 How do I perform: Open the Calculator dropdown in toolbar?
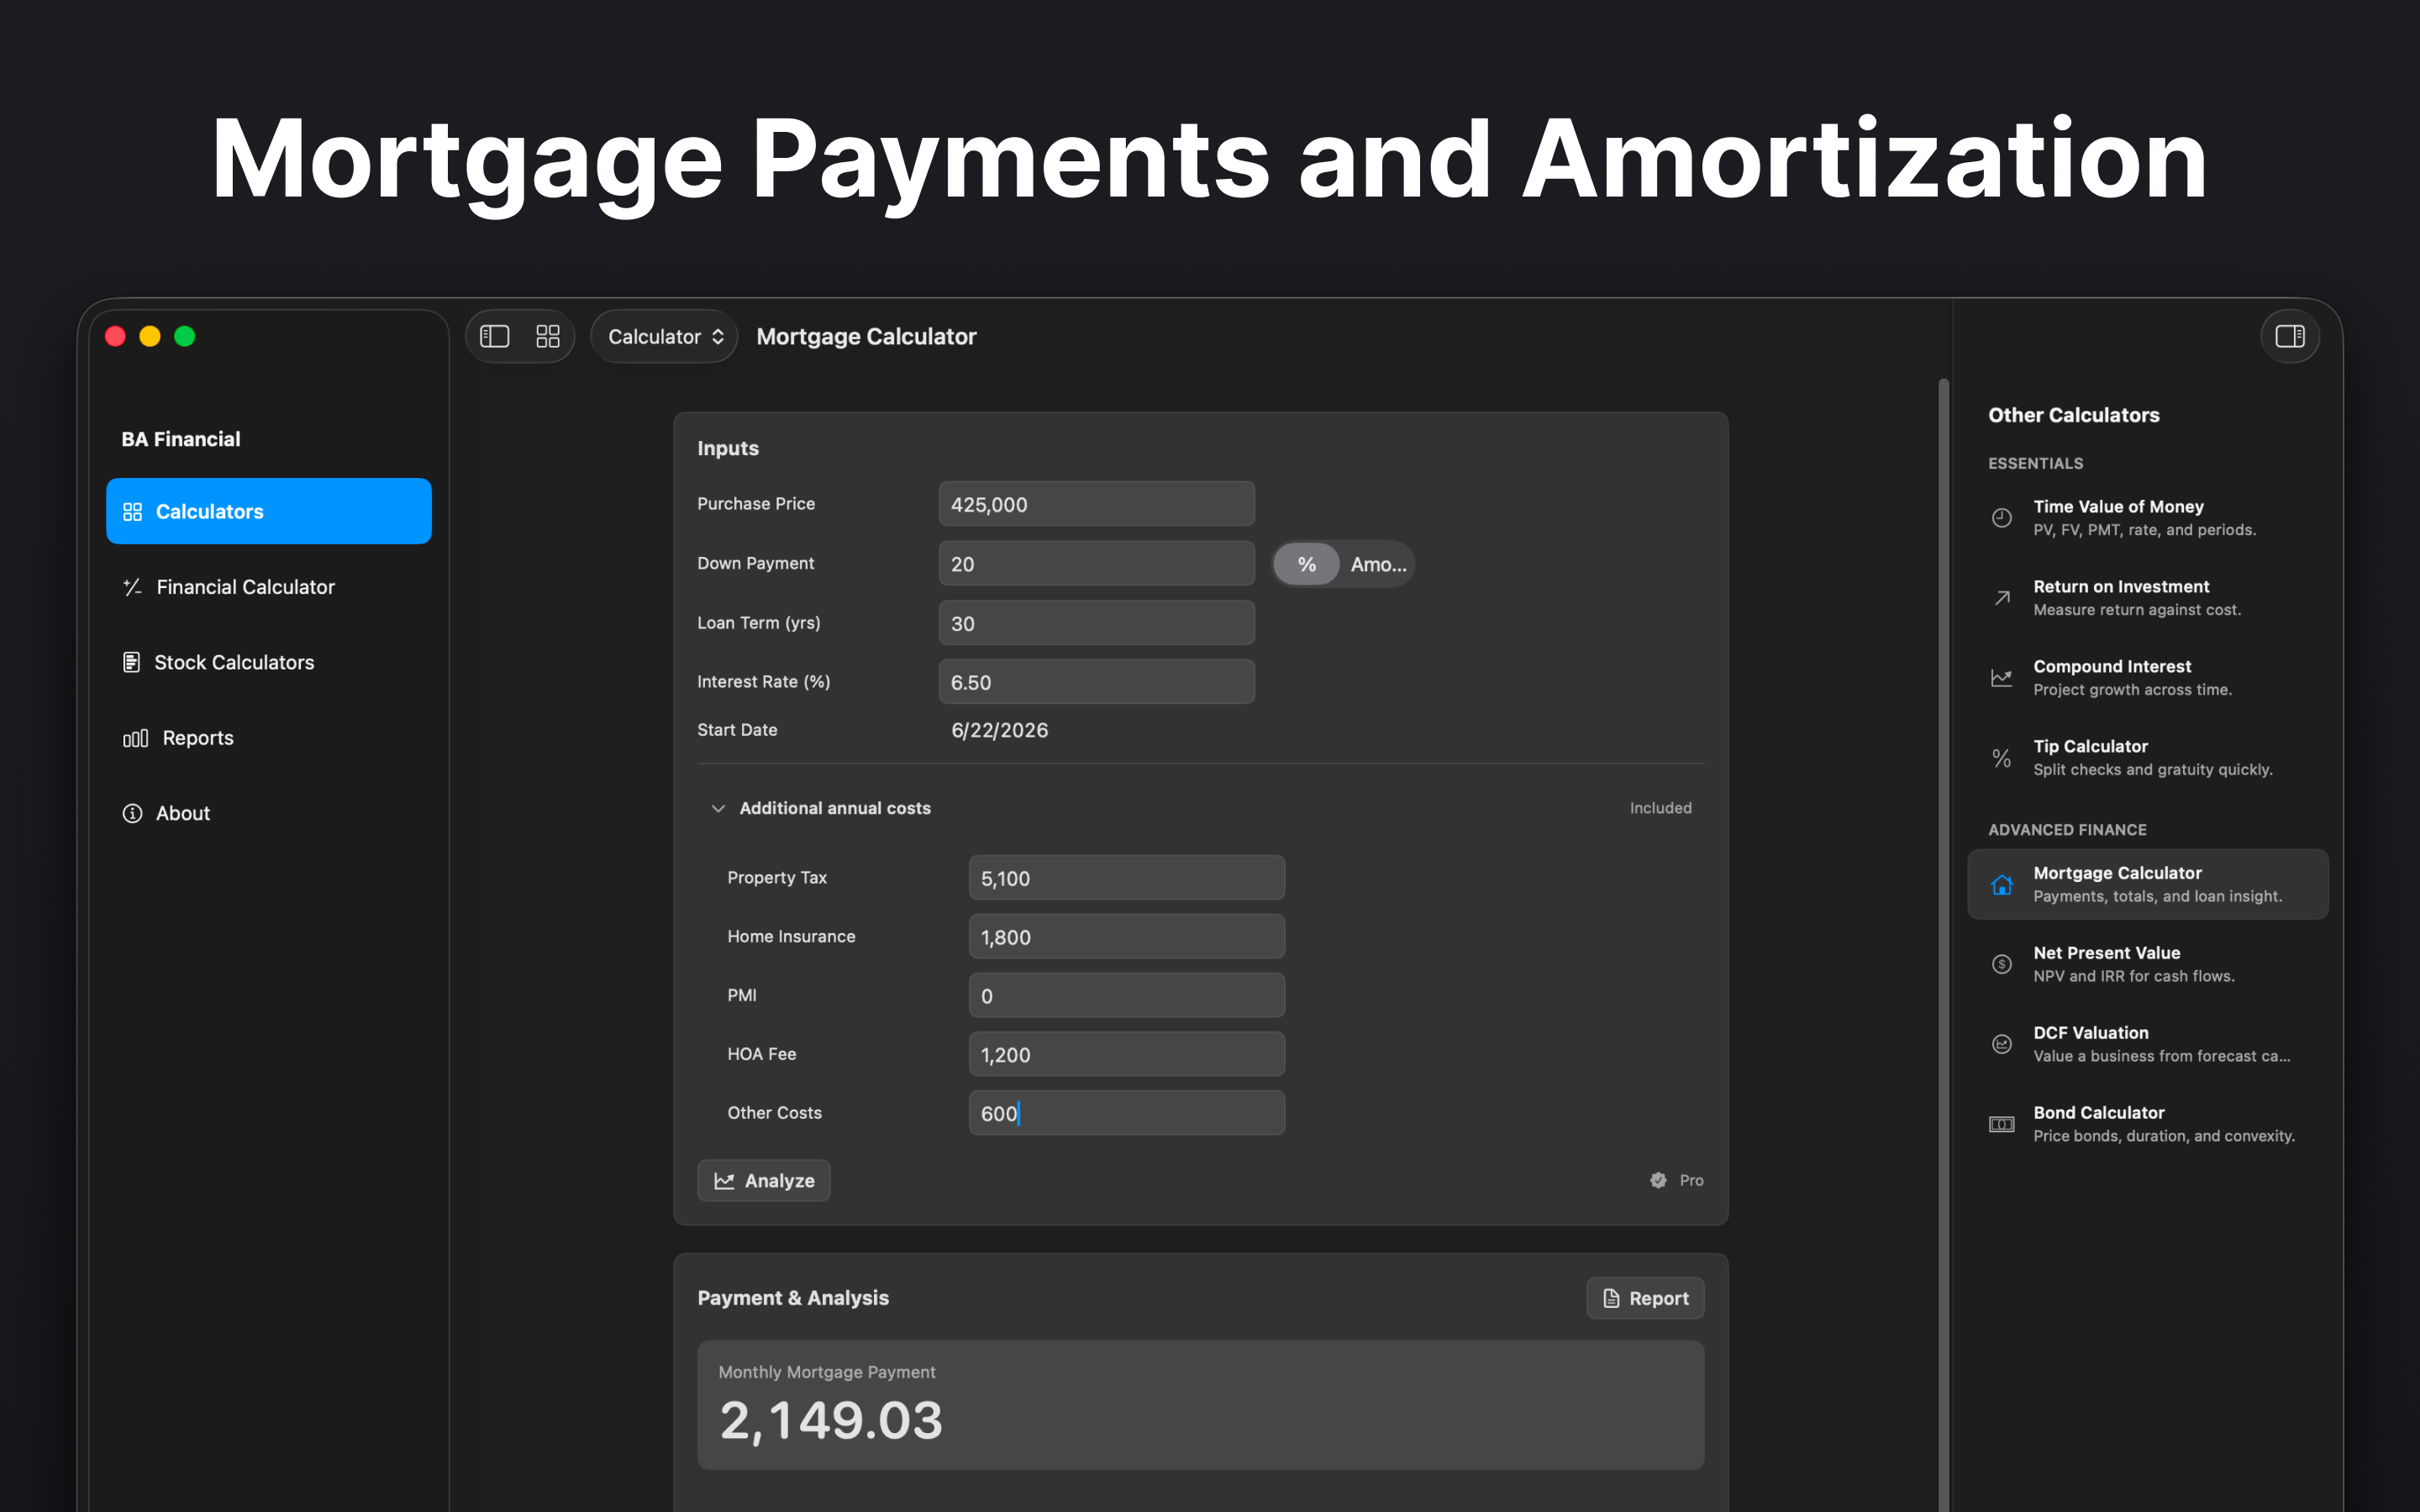[664, 336]
